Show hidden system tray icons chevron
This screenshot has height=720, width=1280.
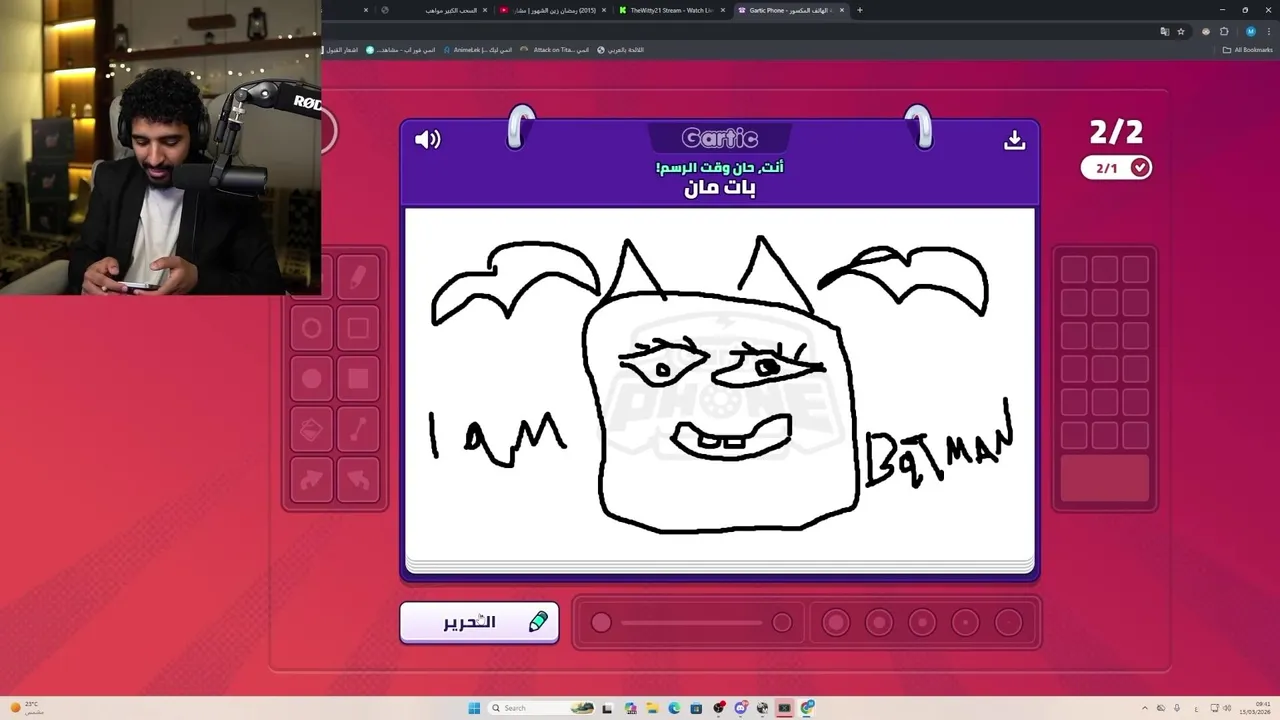pyautogui.click(x=1146, y=708)
